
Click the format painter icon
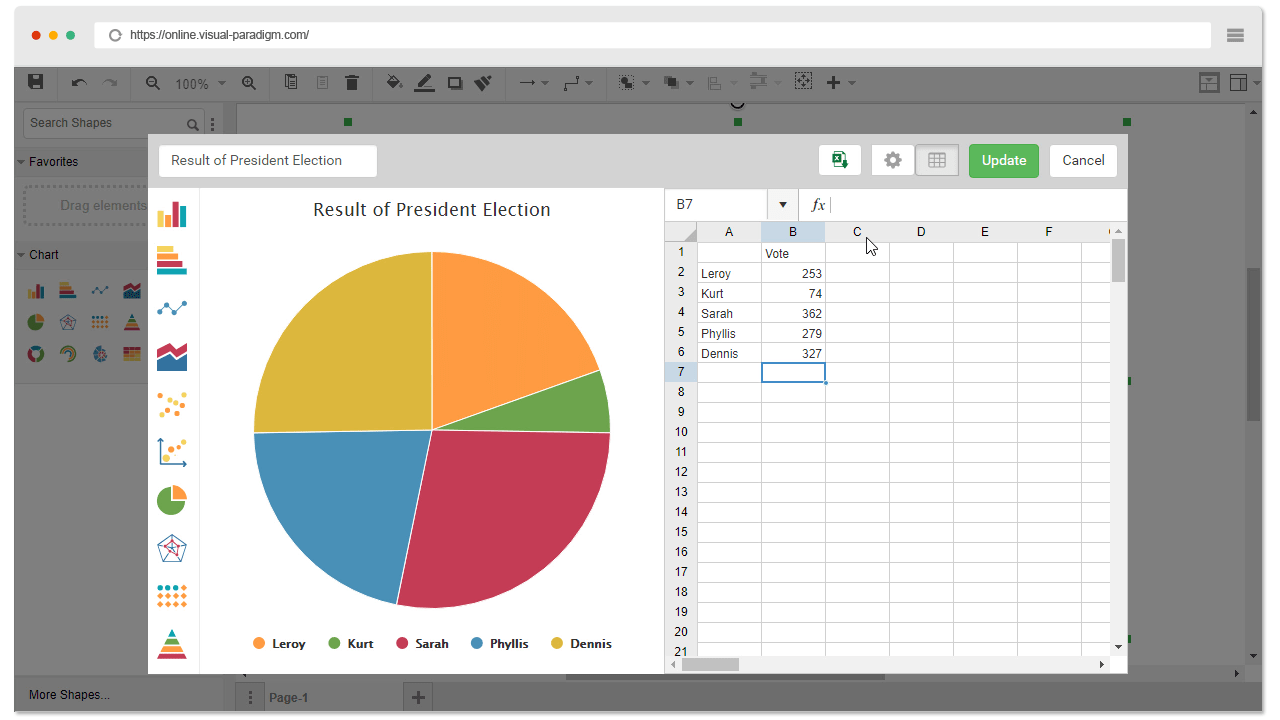484,83
